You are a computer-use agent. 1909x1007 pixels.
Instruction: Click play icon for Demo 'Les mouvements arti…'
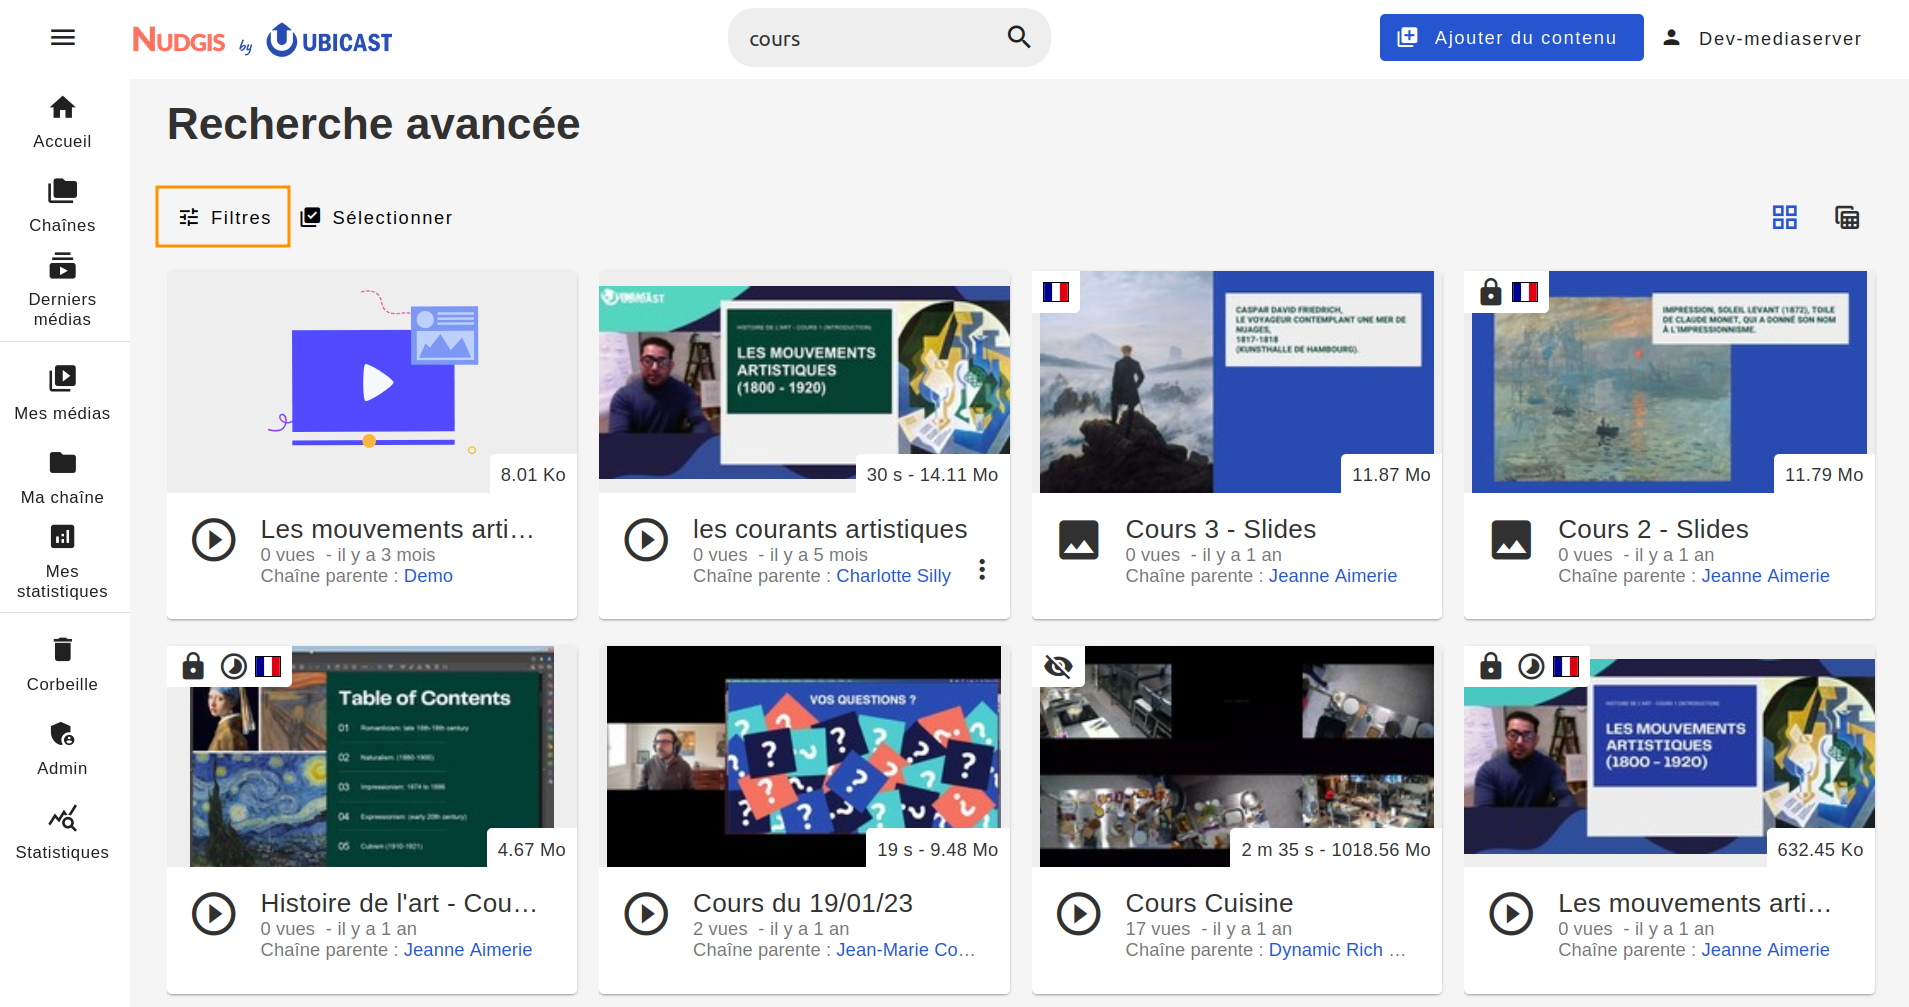[x=214, y=540]
